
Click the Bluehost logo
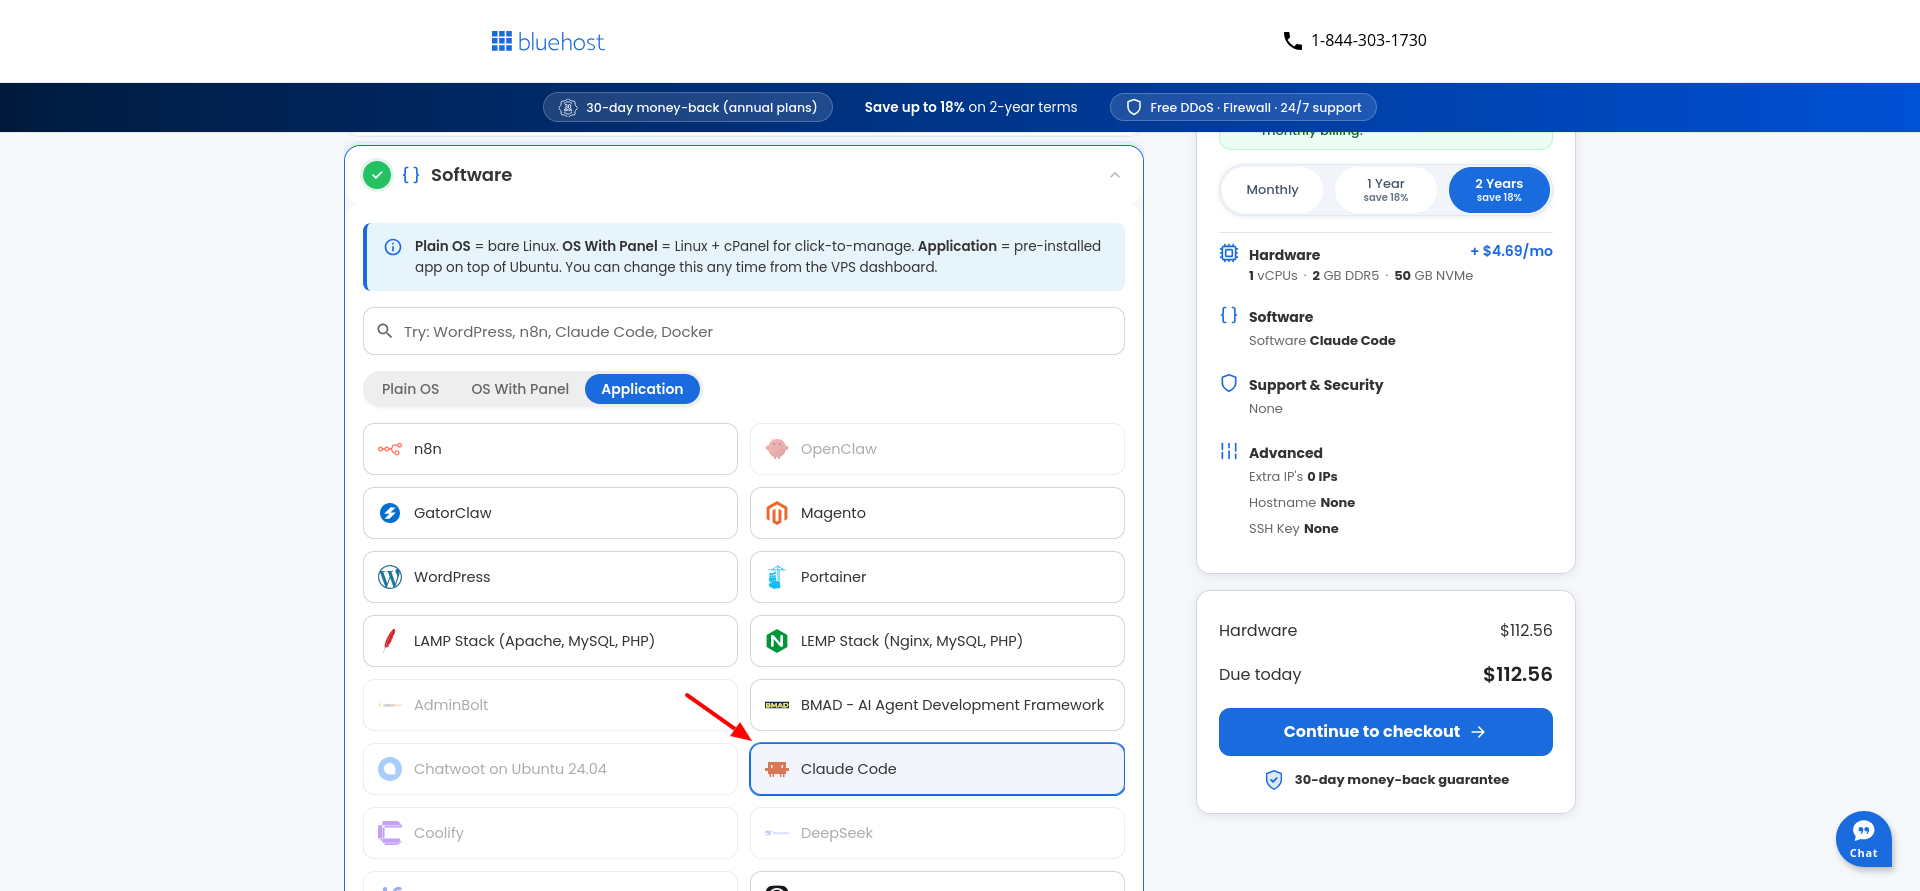tap(548, 41)
